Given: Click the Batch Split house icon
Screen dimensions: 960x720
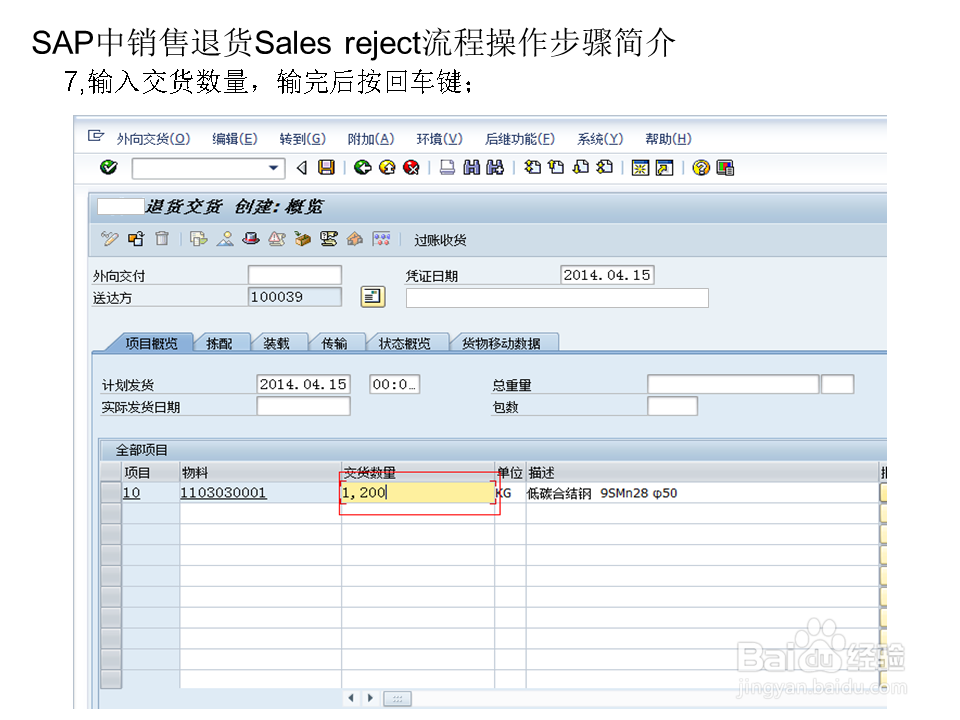Looking at the screenshot, I should pyautogui.click(x=354, y=239).
